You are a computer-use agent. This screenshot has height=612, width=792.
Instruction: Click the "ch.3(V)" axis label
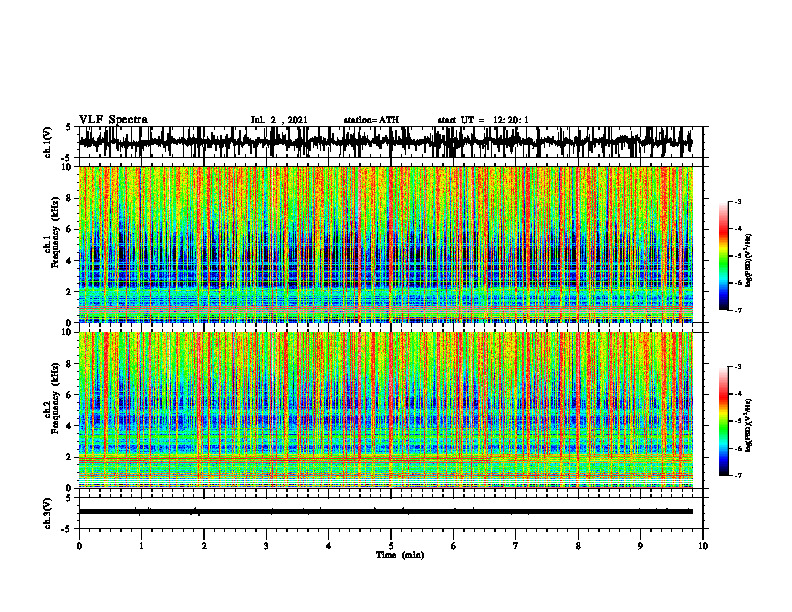point(48,513)
